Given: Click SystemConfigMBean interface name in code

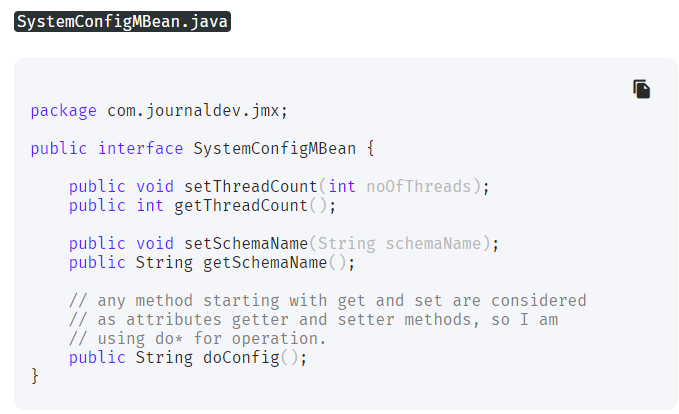Looking at the screenshot, I should 275,149.
